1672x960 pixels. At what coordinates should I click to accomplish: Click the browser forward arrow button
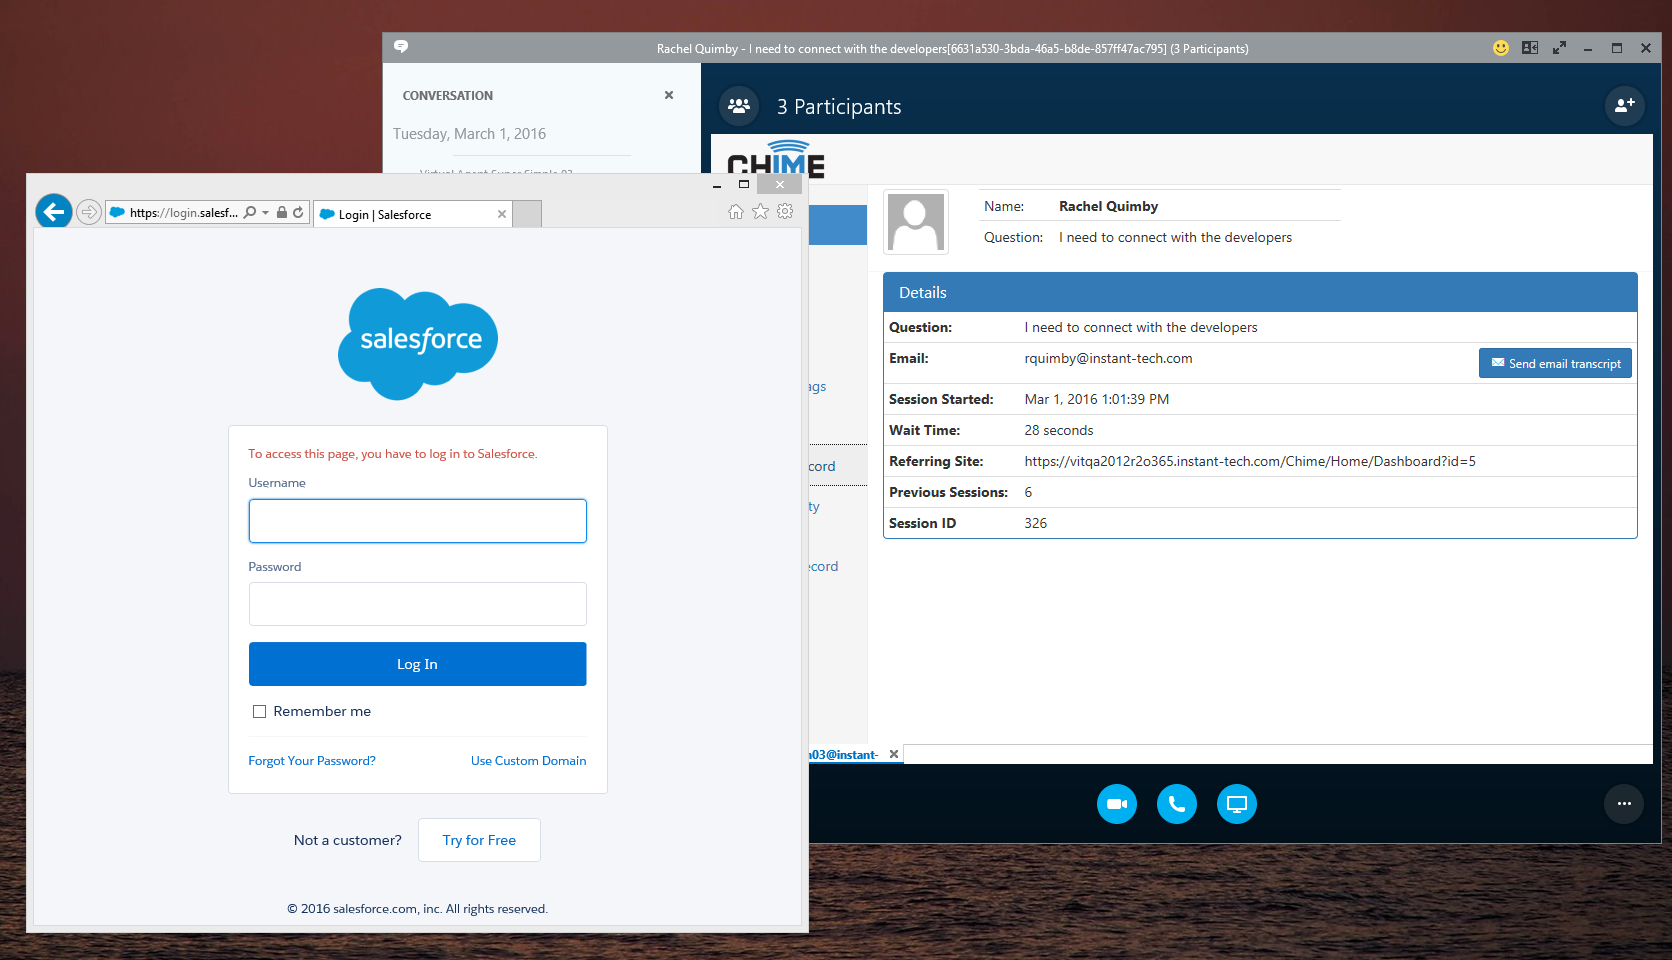point(89,212)
